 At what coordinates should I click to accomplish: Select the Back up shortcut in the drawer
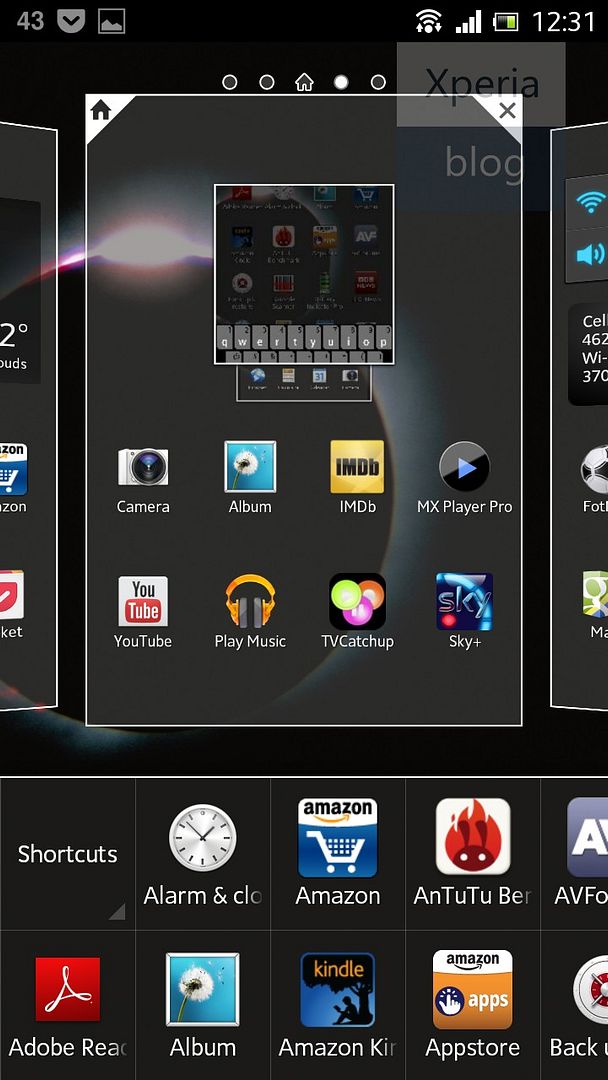(575, 1006)
